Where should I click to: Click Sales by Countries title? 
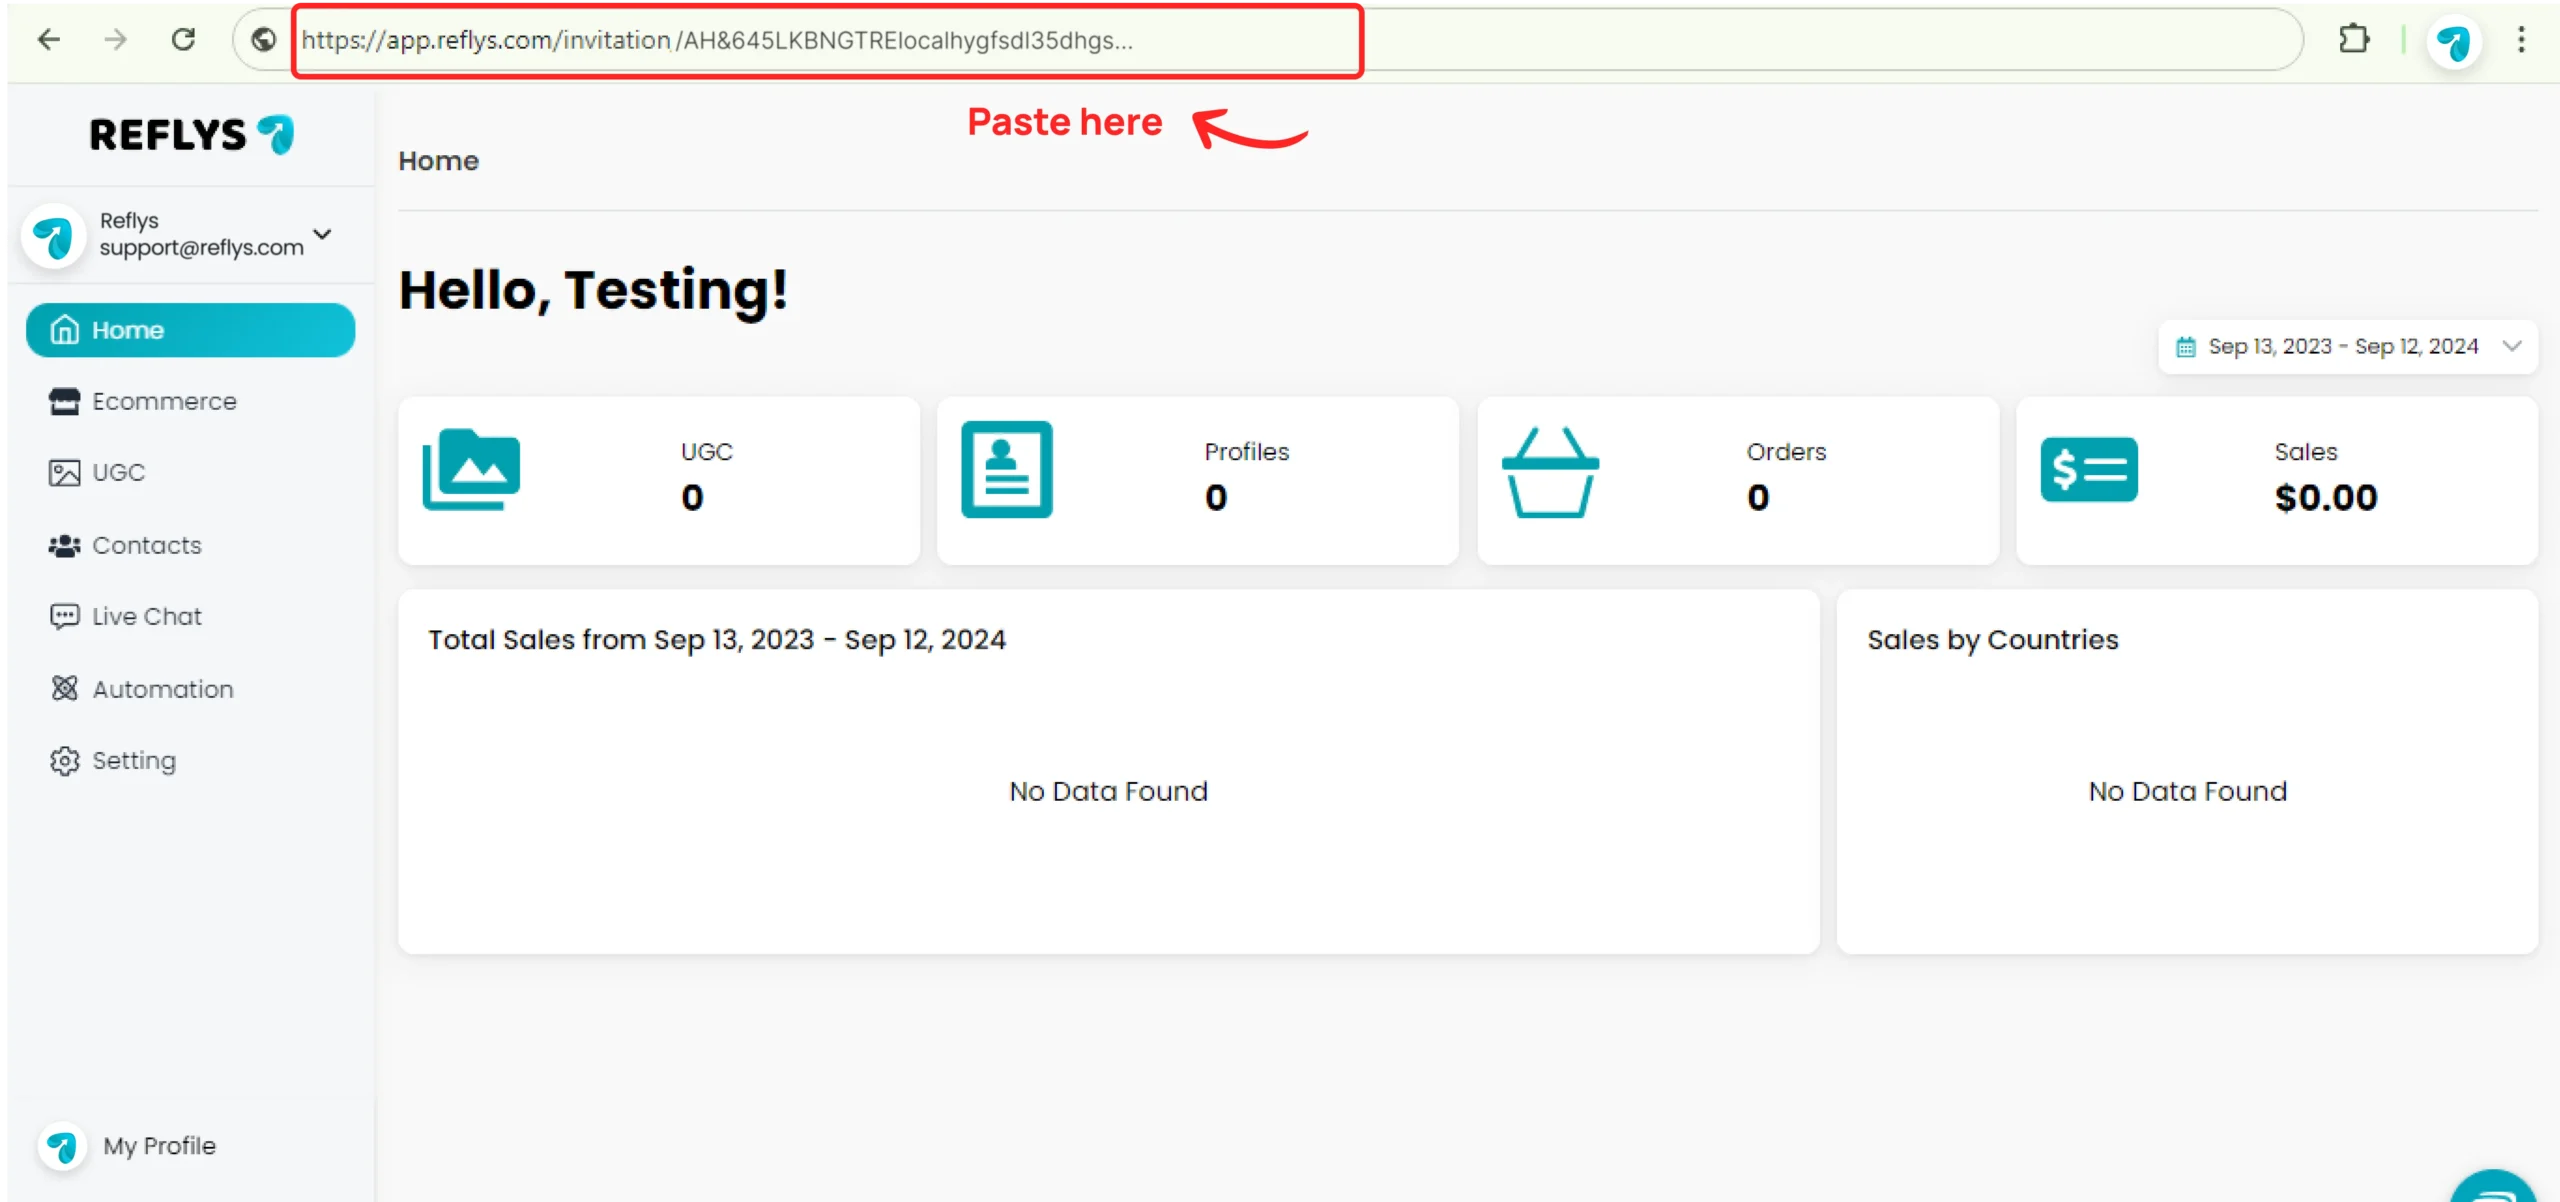point(1993,640)
